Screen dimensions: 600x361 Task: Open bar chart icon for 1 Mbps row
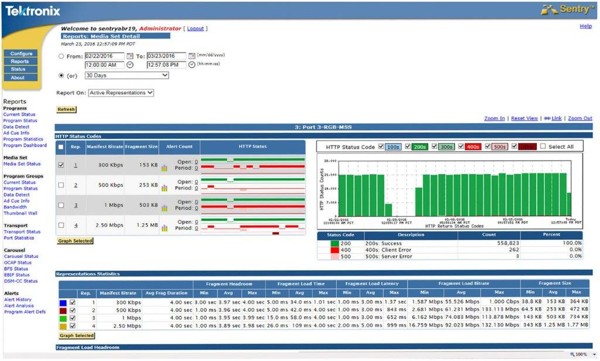pos(165,208)
